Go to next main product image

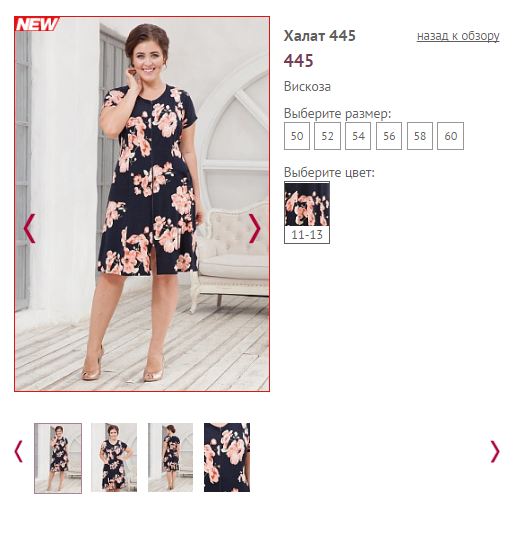coord(254,228)
